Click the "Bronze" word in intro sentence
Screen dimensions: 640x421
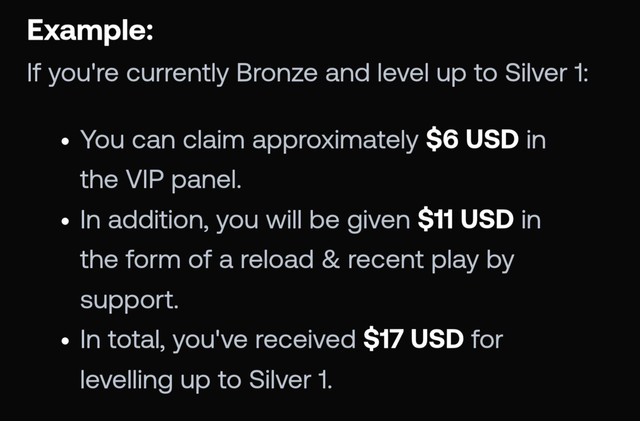(x=277, y=73)
